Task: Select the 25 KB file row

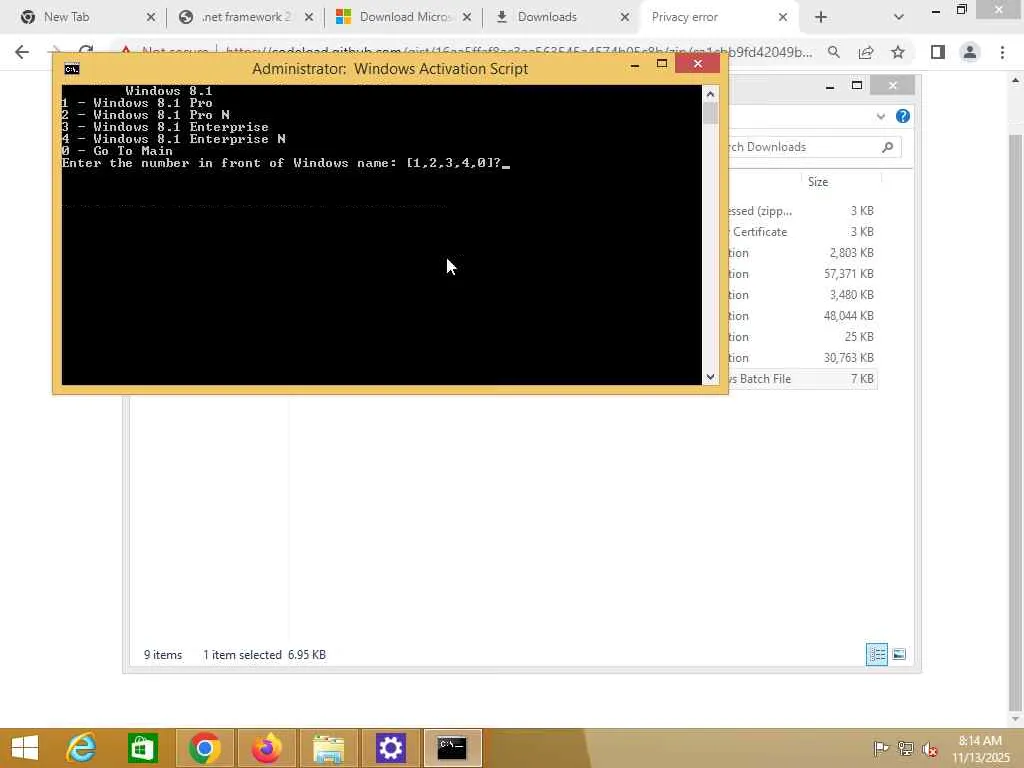Action: pyautogui.click(x=803, y=336)
